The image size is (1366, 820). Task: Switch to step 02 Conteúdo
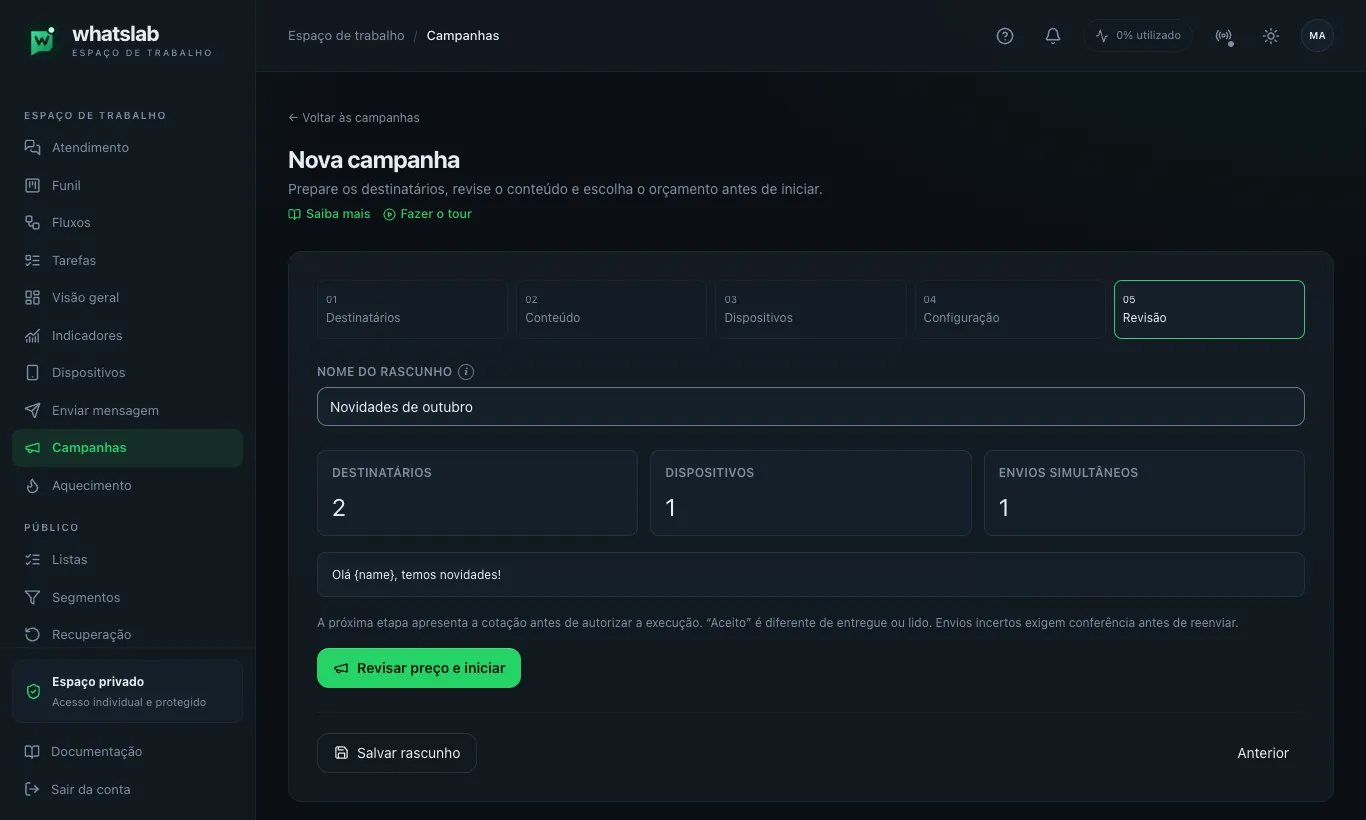(611, 309)
